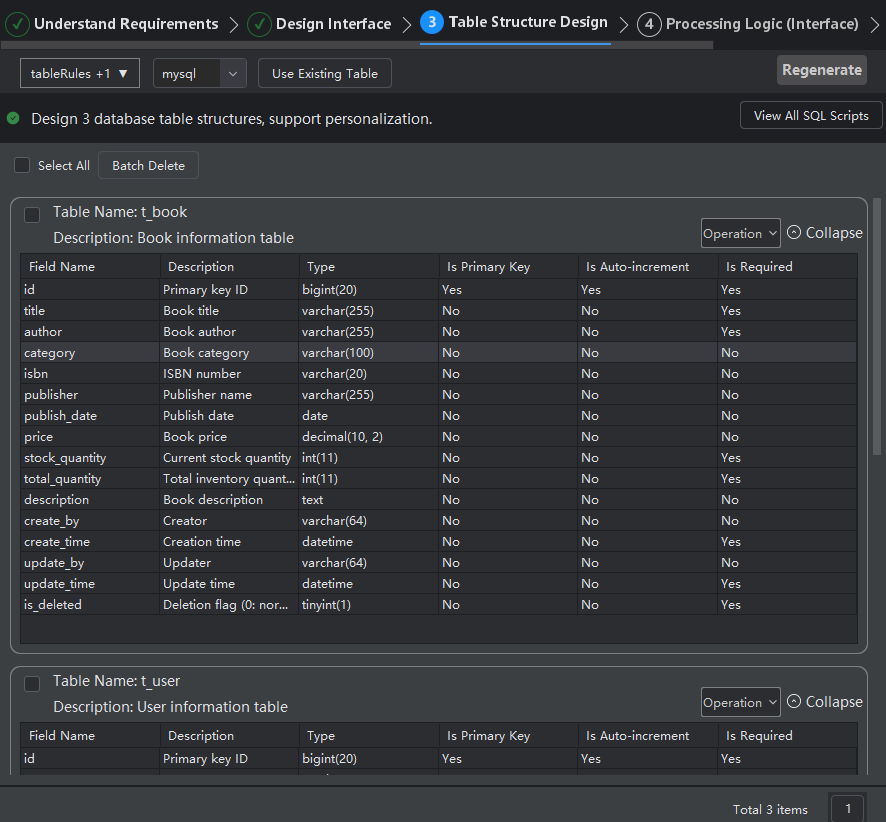This screenshot has width=886, height=822.
Task: Switch to Processing Logic (Interface) step
Action: click(x=761, y=24)
